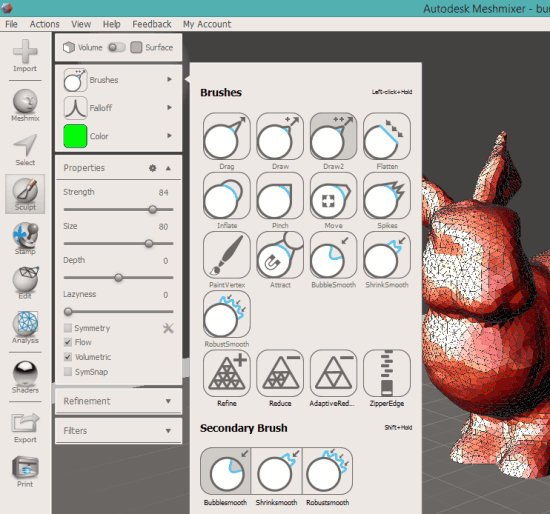Open the Stamp tool
Viewport: 550px width, 514px height.
(x=25, y=238)
